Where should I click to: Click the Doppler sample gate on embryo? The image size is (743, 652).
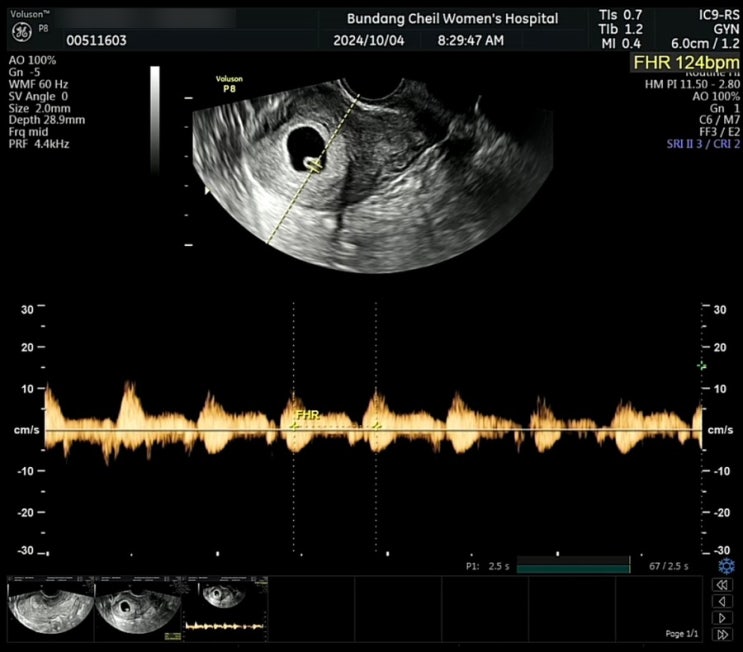(x=314, y=164)
